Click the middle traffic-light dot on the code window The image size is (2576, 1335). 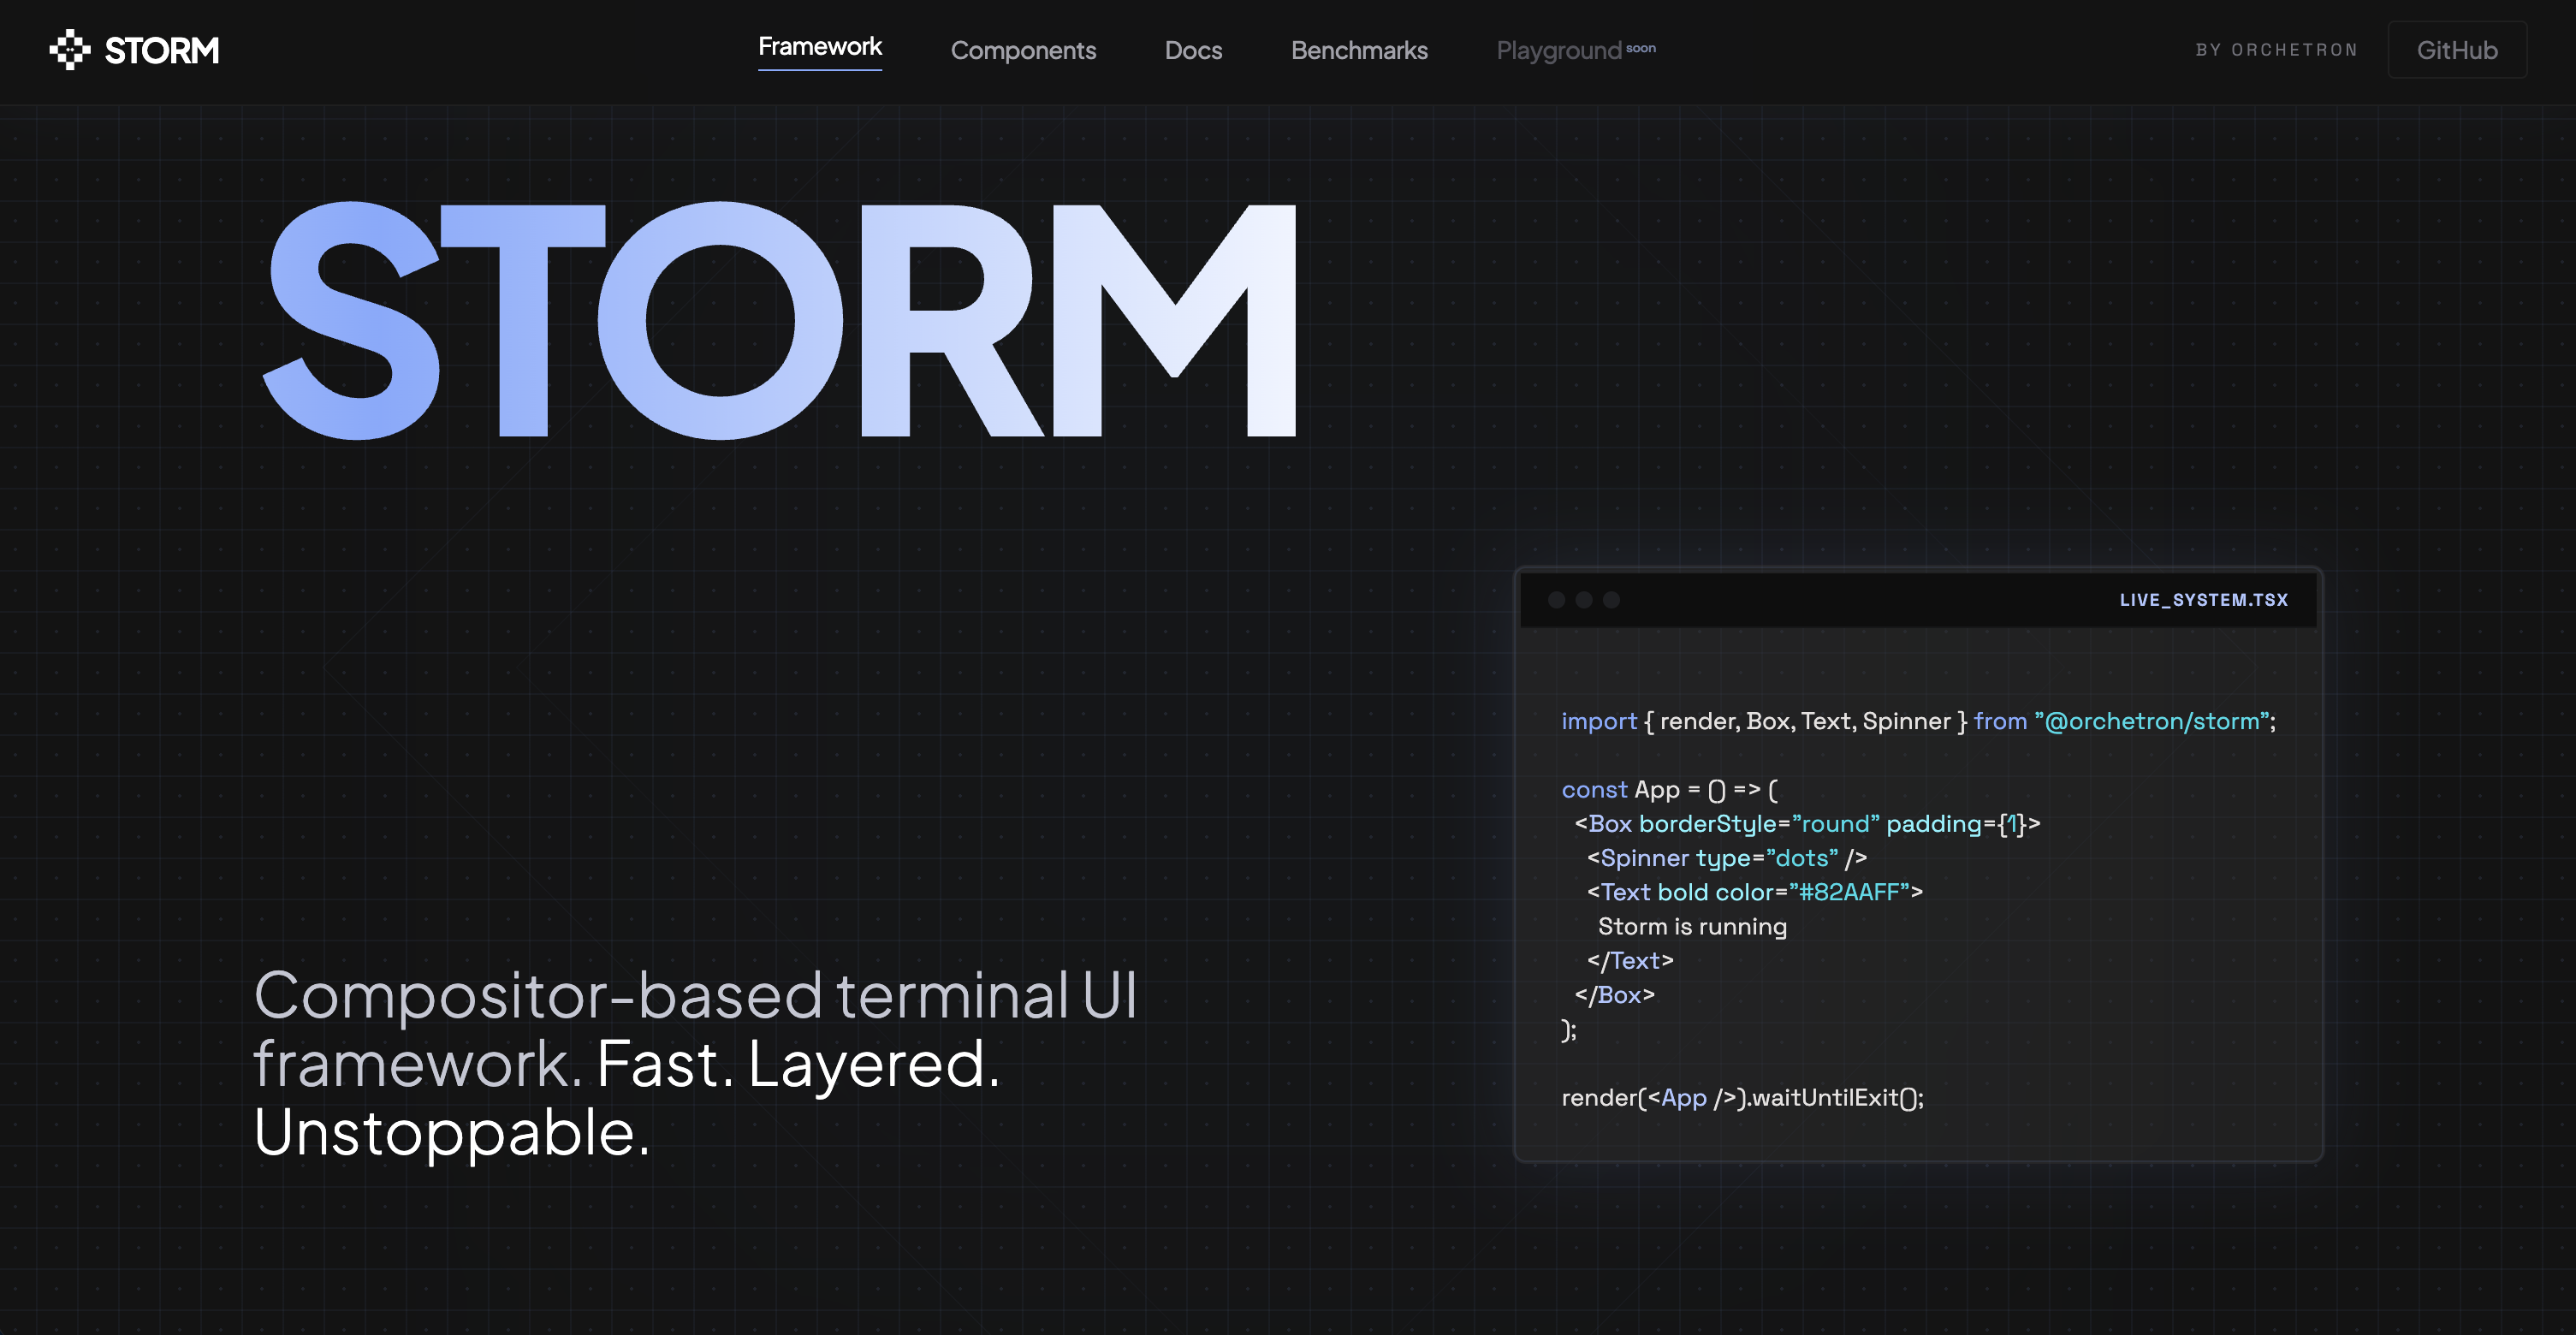click(x=1584, y=600)
